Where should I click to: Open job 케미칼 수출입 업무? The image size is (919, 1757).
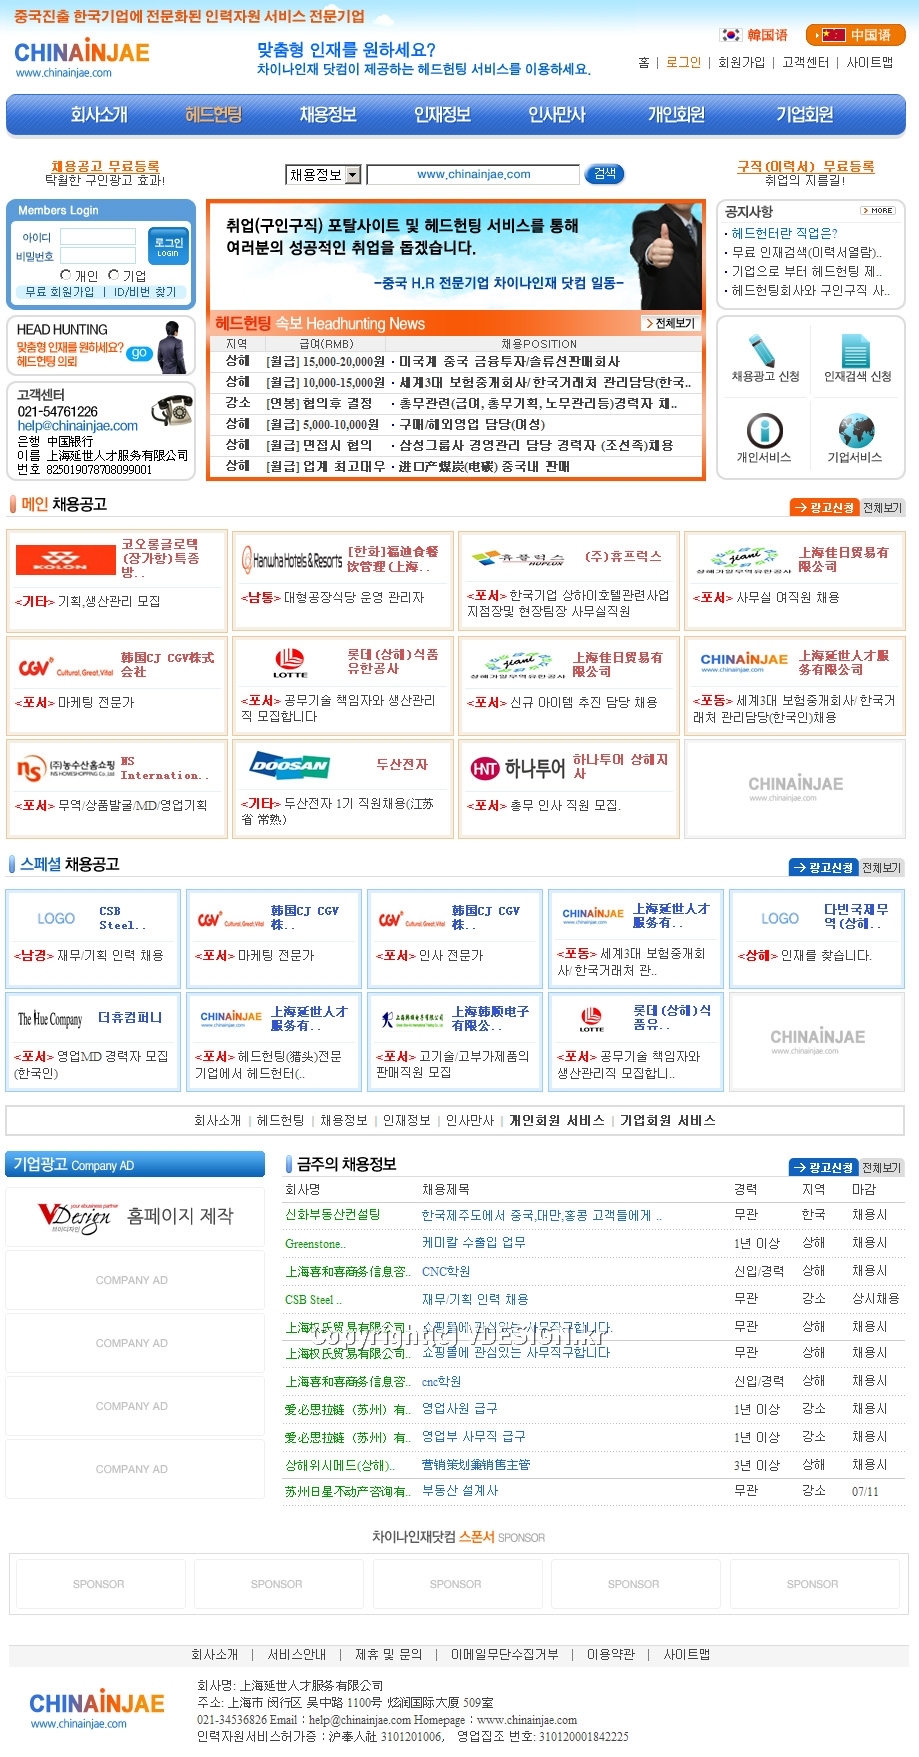(473, 1242)
